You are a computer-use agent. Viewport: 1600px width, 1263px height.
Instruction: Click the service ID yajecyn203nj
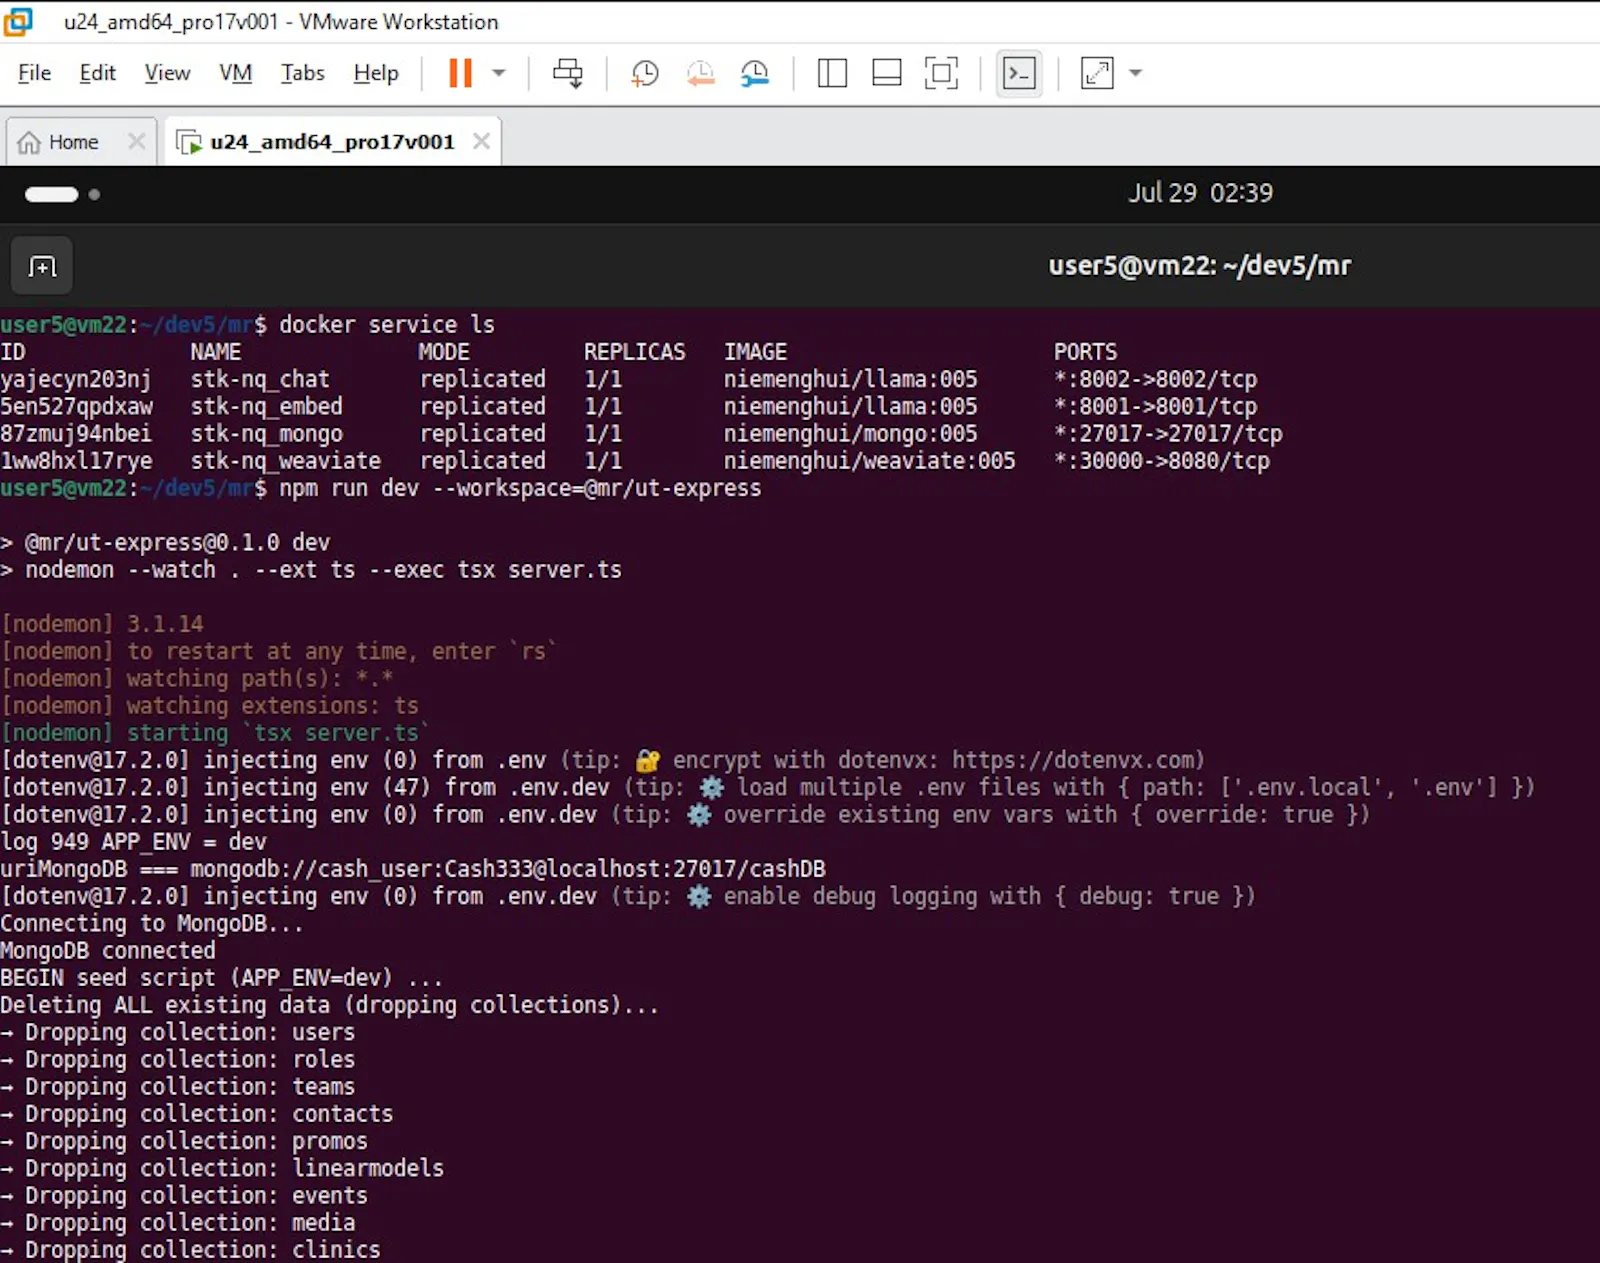tap(76, 379)
